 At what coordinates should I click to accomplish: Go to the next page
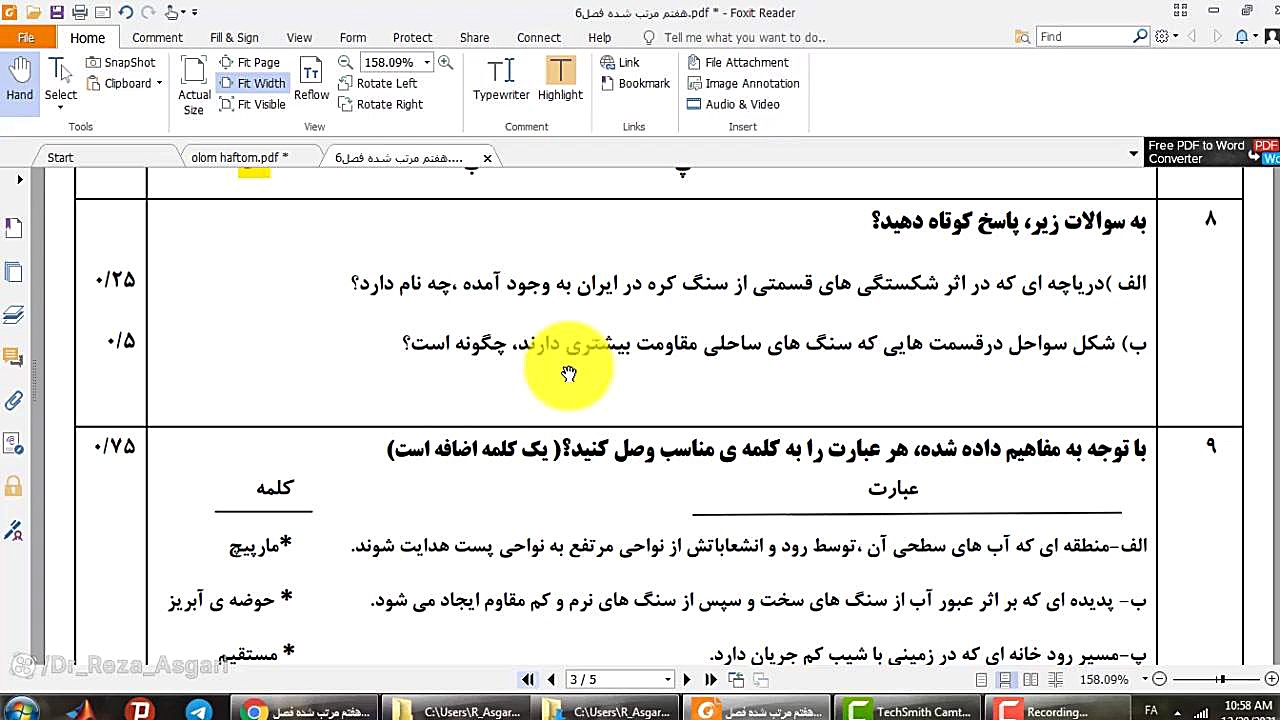coord(686,680)
